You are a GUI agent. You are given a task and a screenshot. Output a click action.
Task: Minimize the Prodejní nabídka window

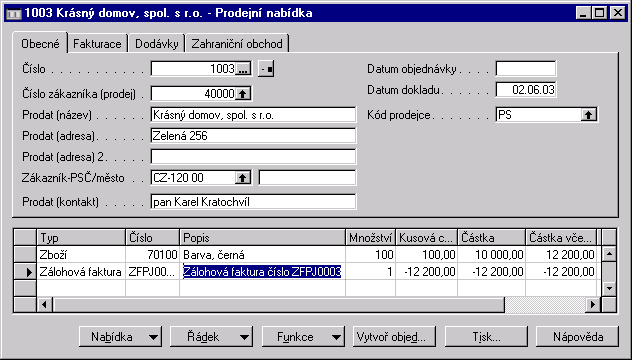(583, 13)
